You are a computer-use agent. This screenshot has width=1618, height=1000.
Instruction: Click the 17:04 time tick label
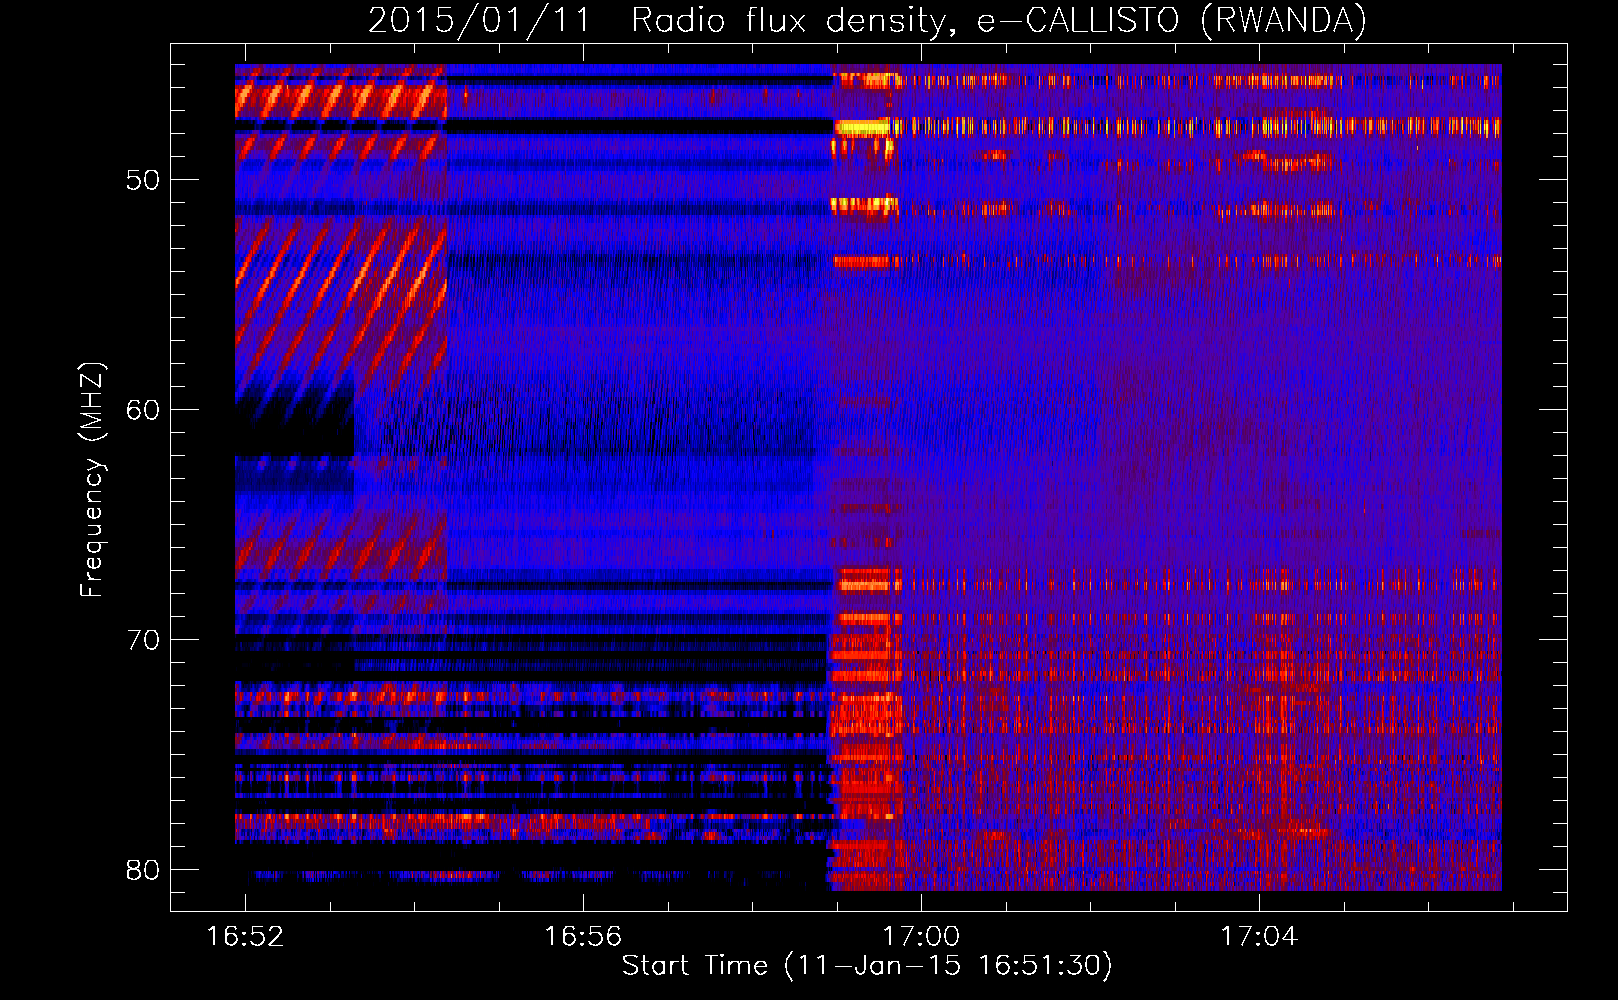(x=1259, y=936)
